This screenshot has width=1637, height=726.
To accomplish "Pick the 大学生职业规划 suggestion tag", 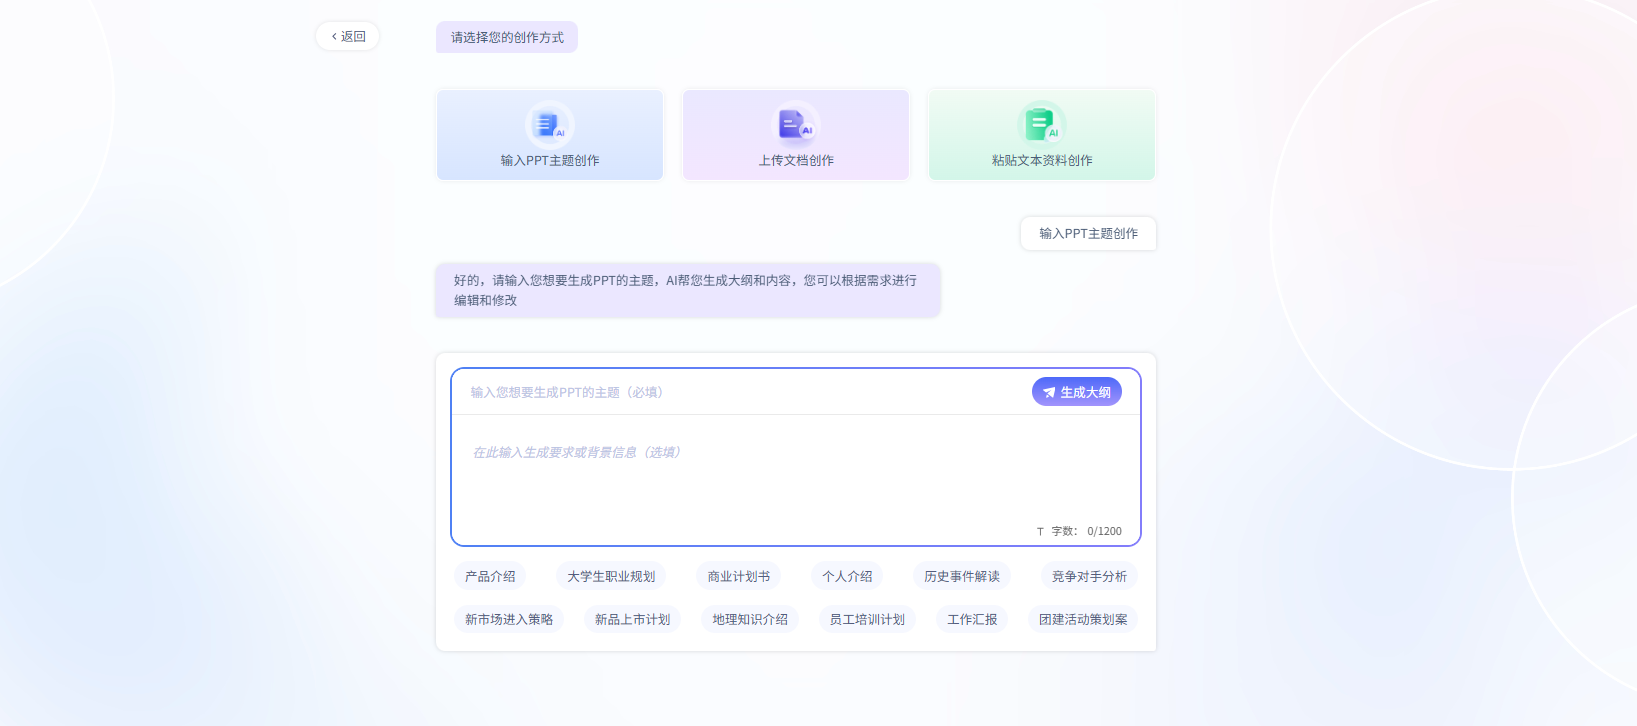I will tap(611, 576).
